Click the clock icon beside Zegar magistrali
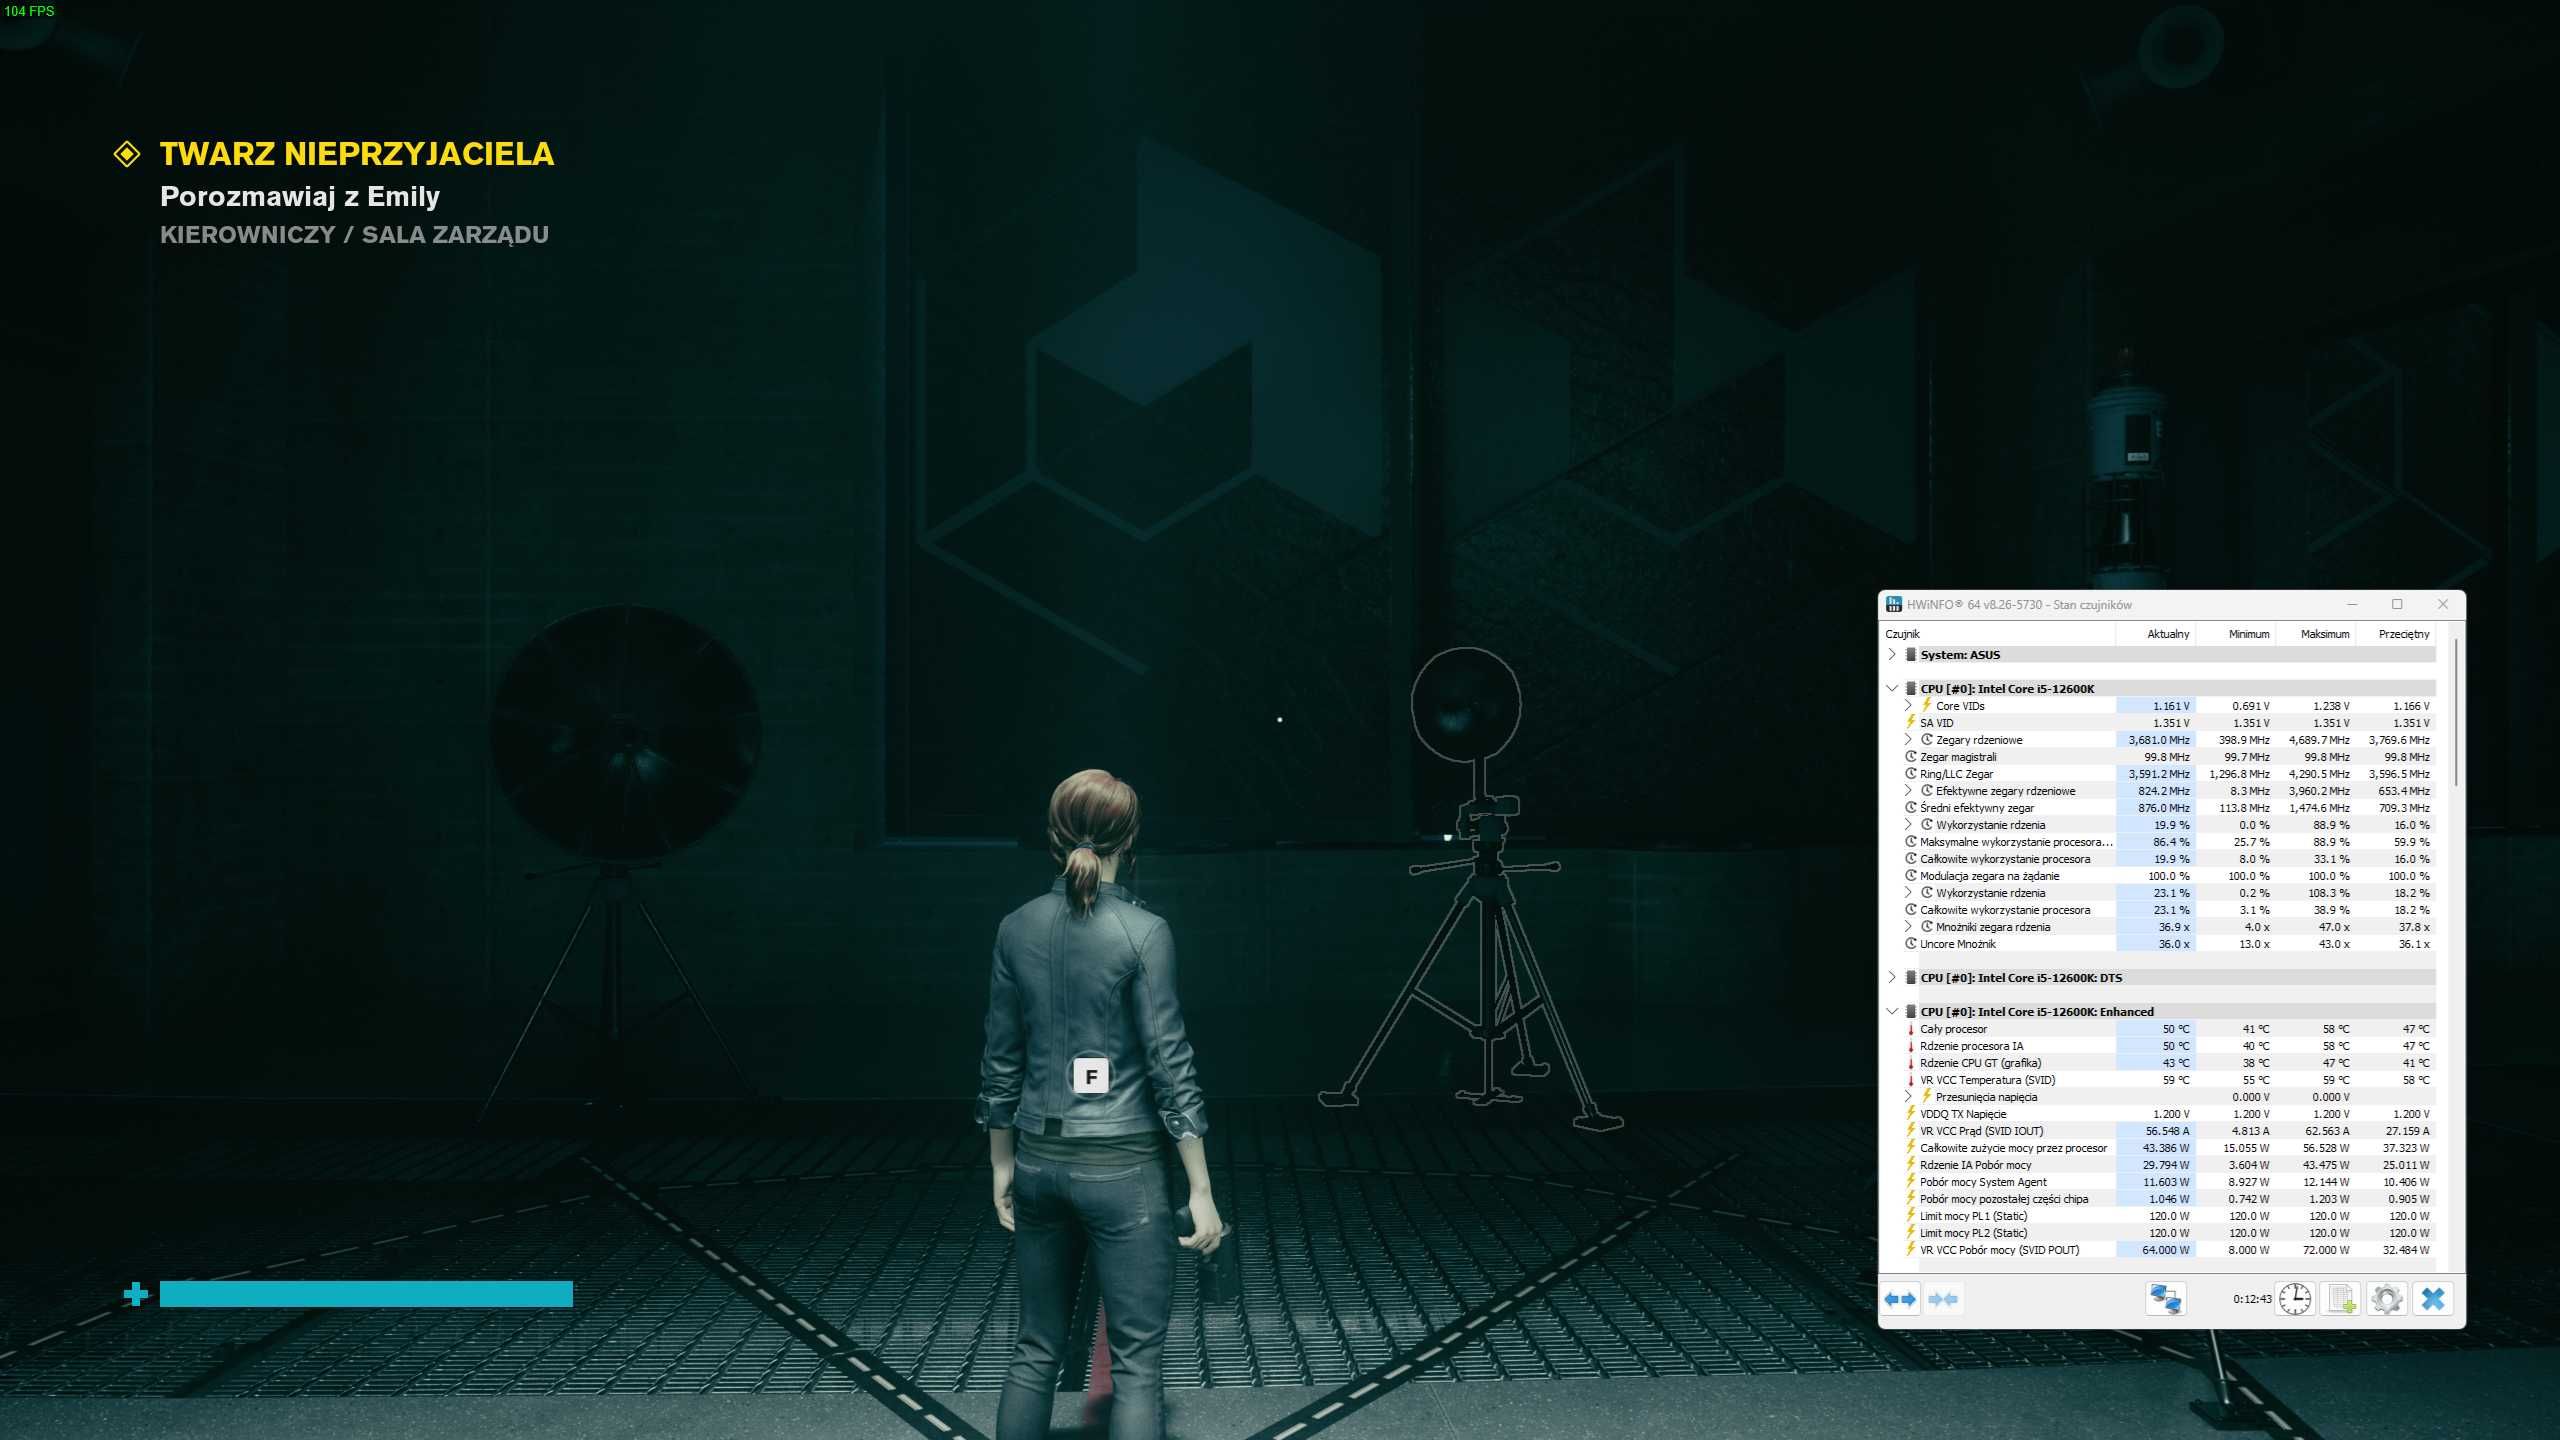The image size is (2560, 1440). coord(1911,757)
